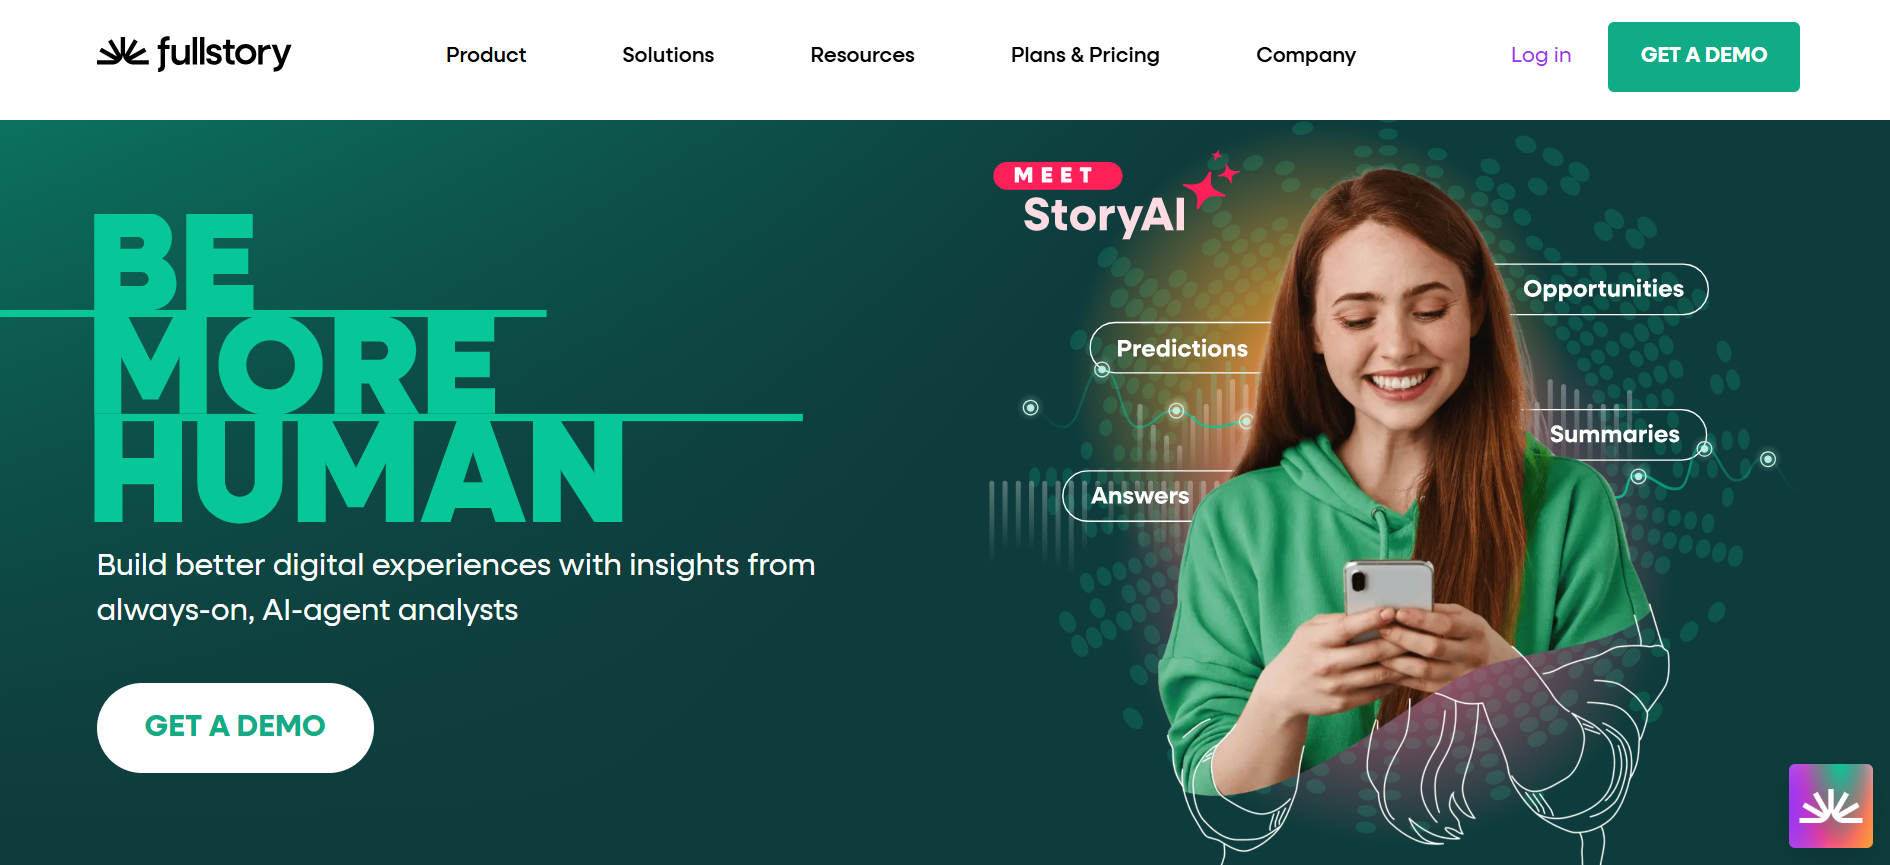Click the StoryAI heading text
Image resolution: width=1890 pixels, height=865 pixels.
pyautogui.click(x=1104, y=215)
